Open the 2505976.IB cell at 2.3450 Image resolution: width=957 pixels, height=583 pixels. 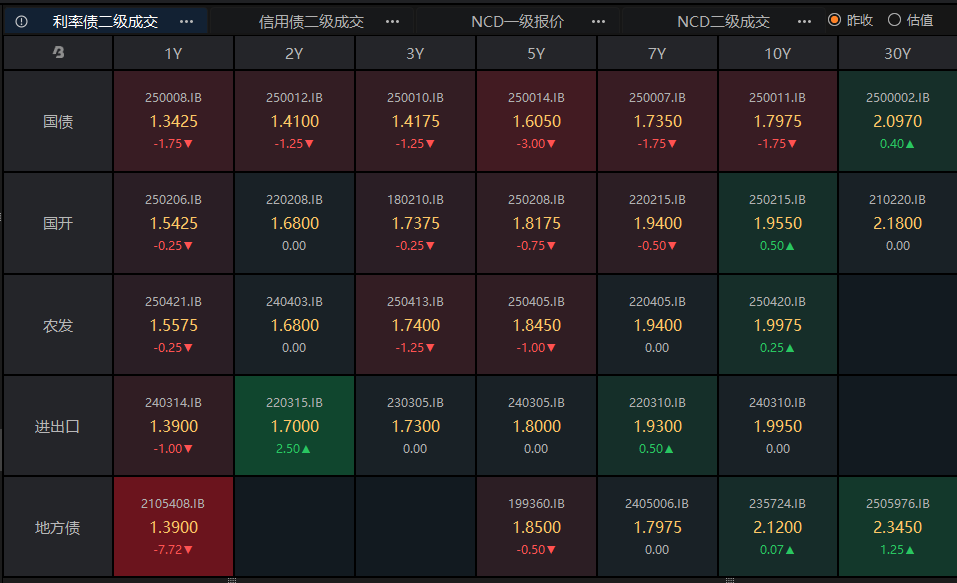pos(898,527)
